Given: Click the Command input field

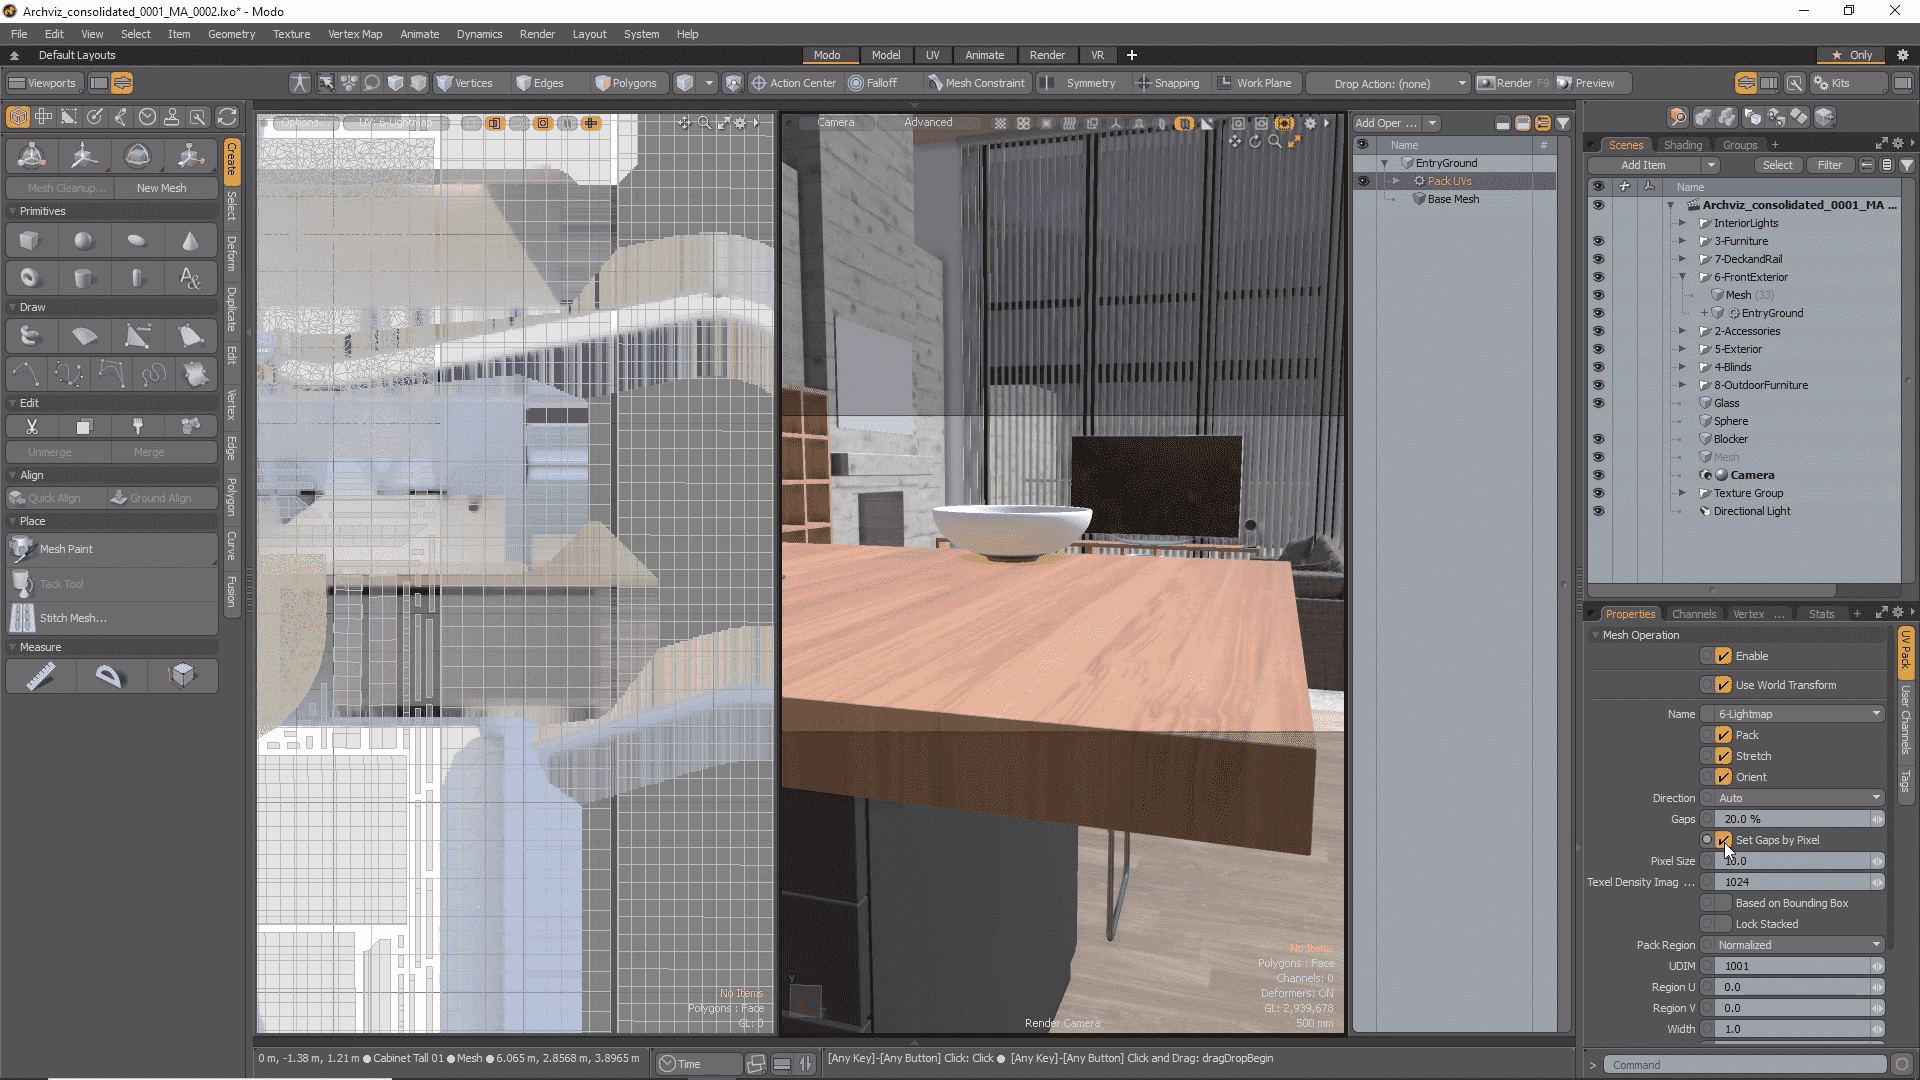Looking at the screenshot, I should [x=1744, y=1065].
